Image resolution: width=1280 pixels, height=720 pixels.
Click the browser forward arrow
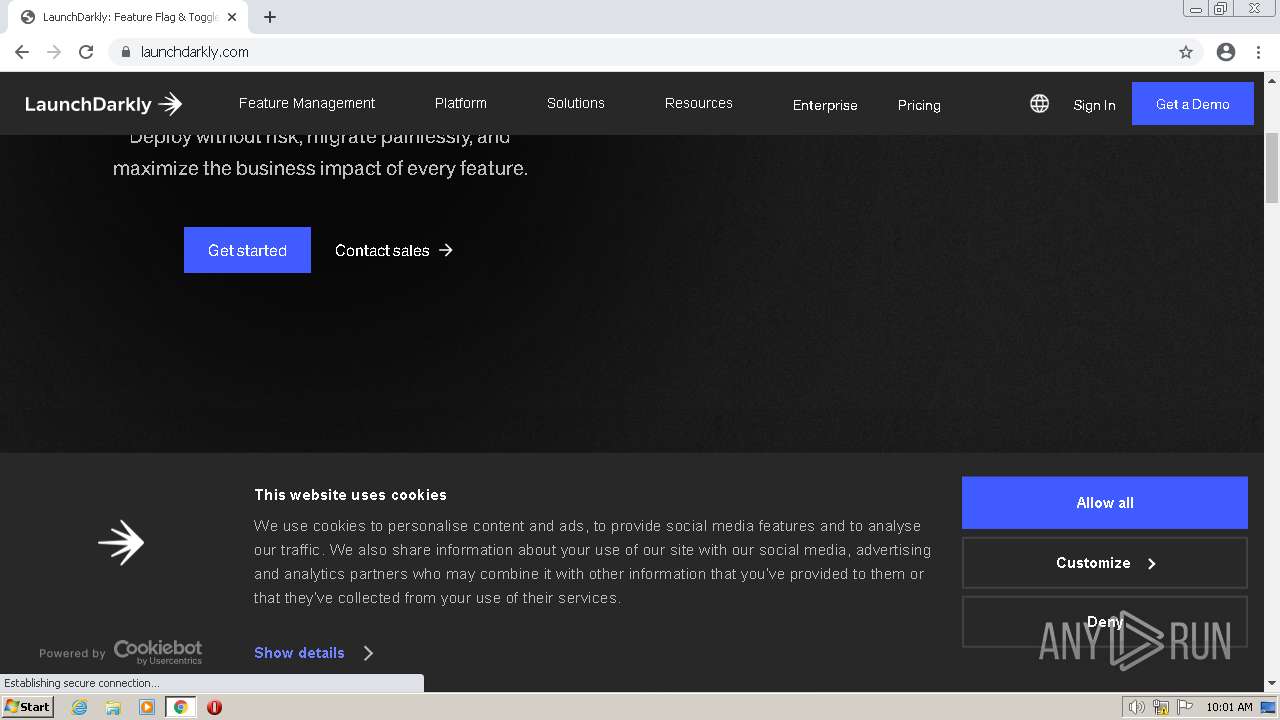[x=54, y=52]
